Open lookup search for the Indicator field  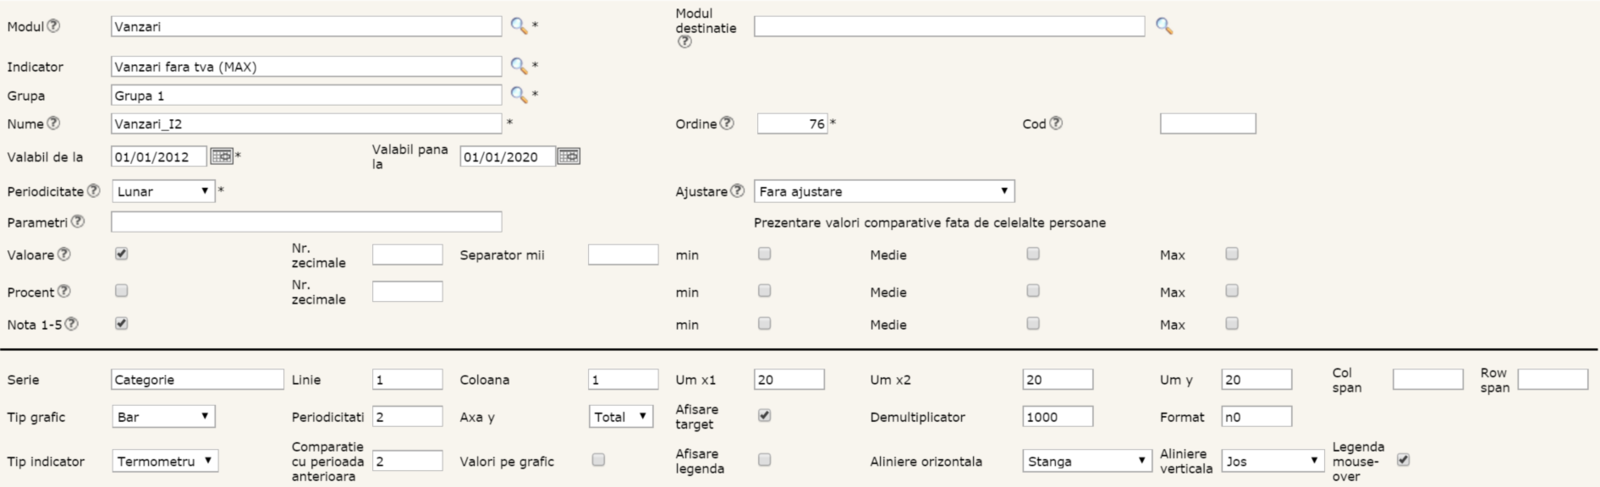[x=518, y=66]
